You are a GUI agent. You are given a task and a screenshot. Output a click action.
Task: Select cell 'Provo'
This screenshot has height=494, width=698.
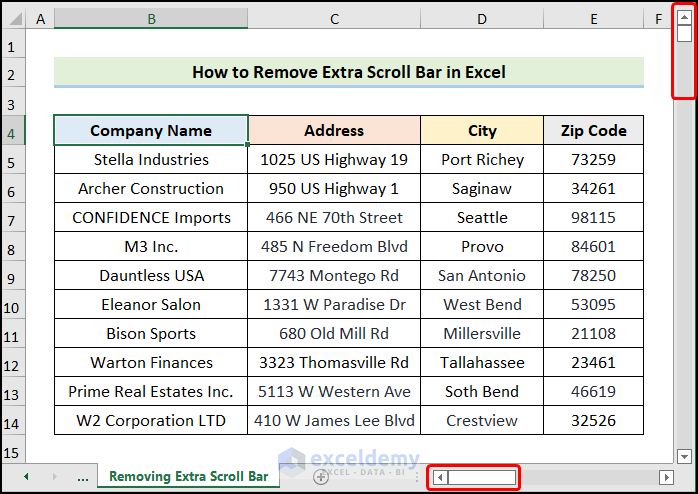[x=482, y=246]
